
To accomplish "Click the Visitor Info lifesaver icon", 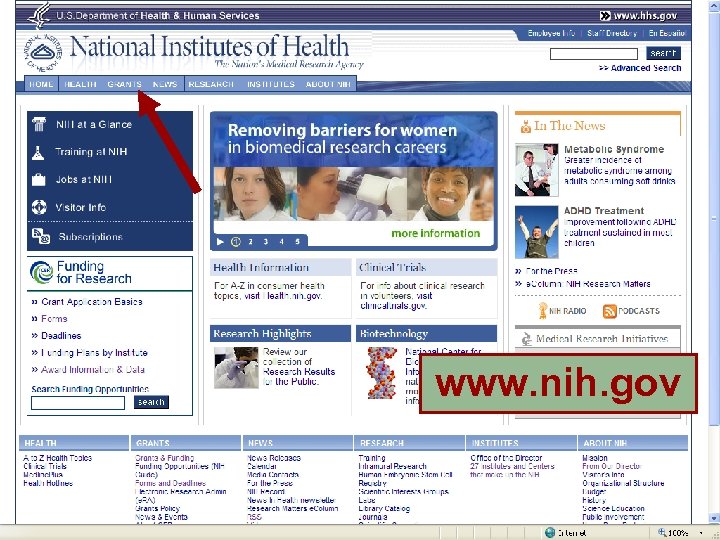I will [39, 207].
